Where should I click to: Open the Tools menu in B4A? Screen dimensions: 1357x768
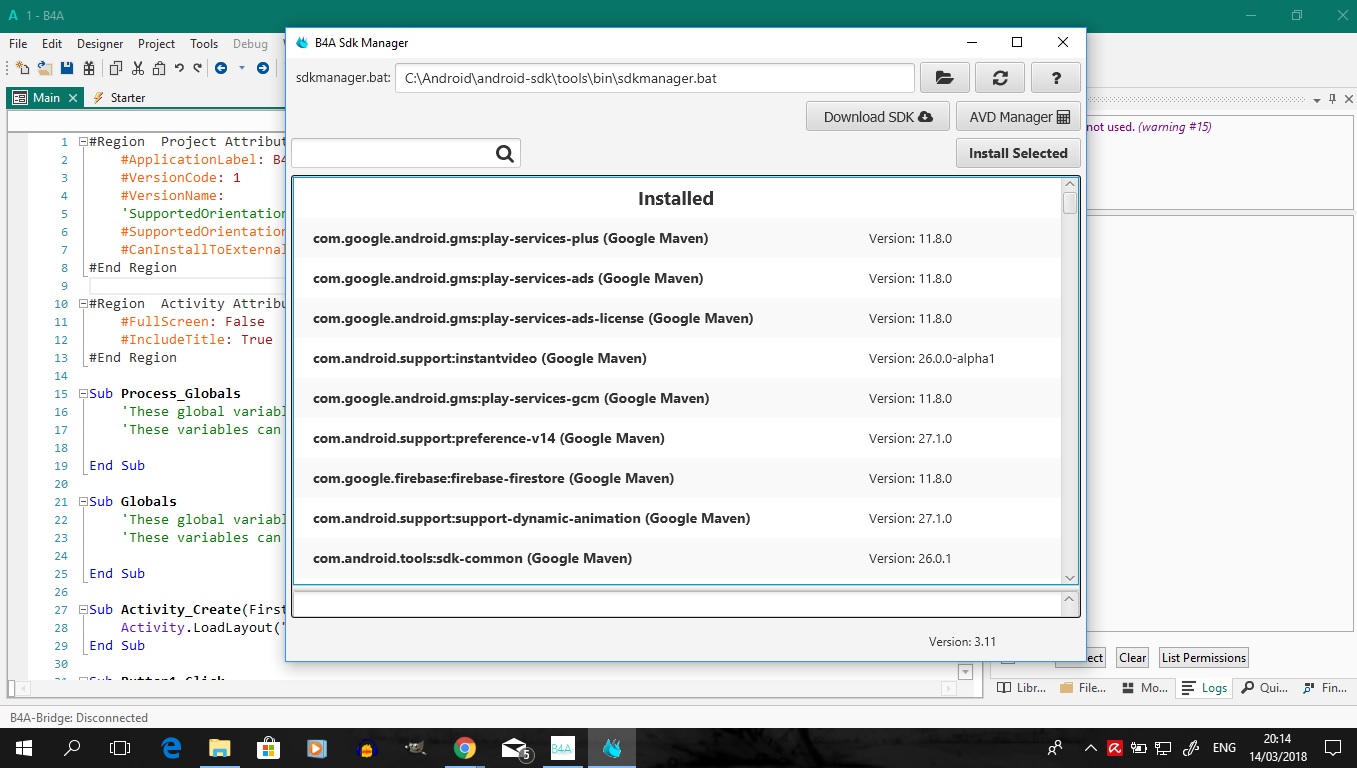[x=204, y=44]
